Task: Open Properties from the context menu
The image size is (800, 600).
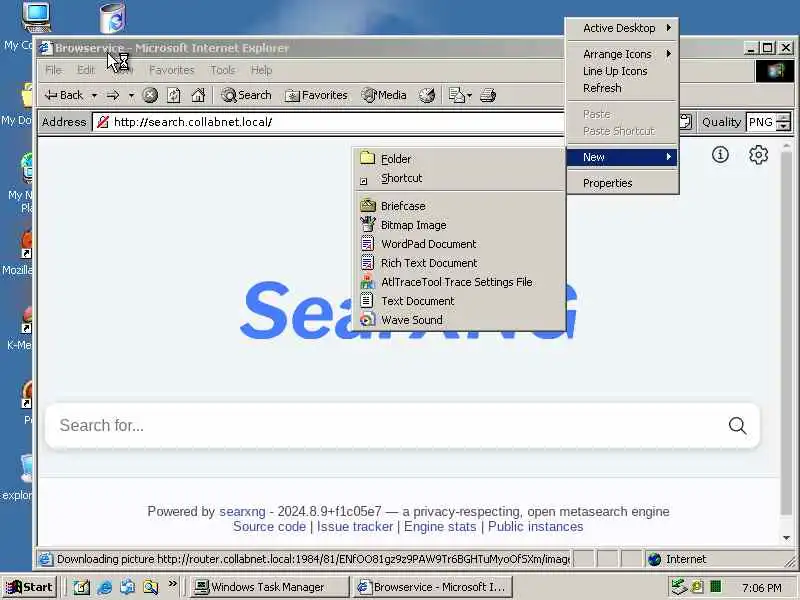Action: [x=622, y=183]
